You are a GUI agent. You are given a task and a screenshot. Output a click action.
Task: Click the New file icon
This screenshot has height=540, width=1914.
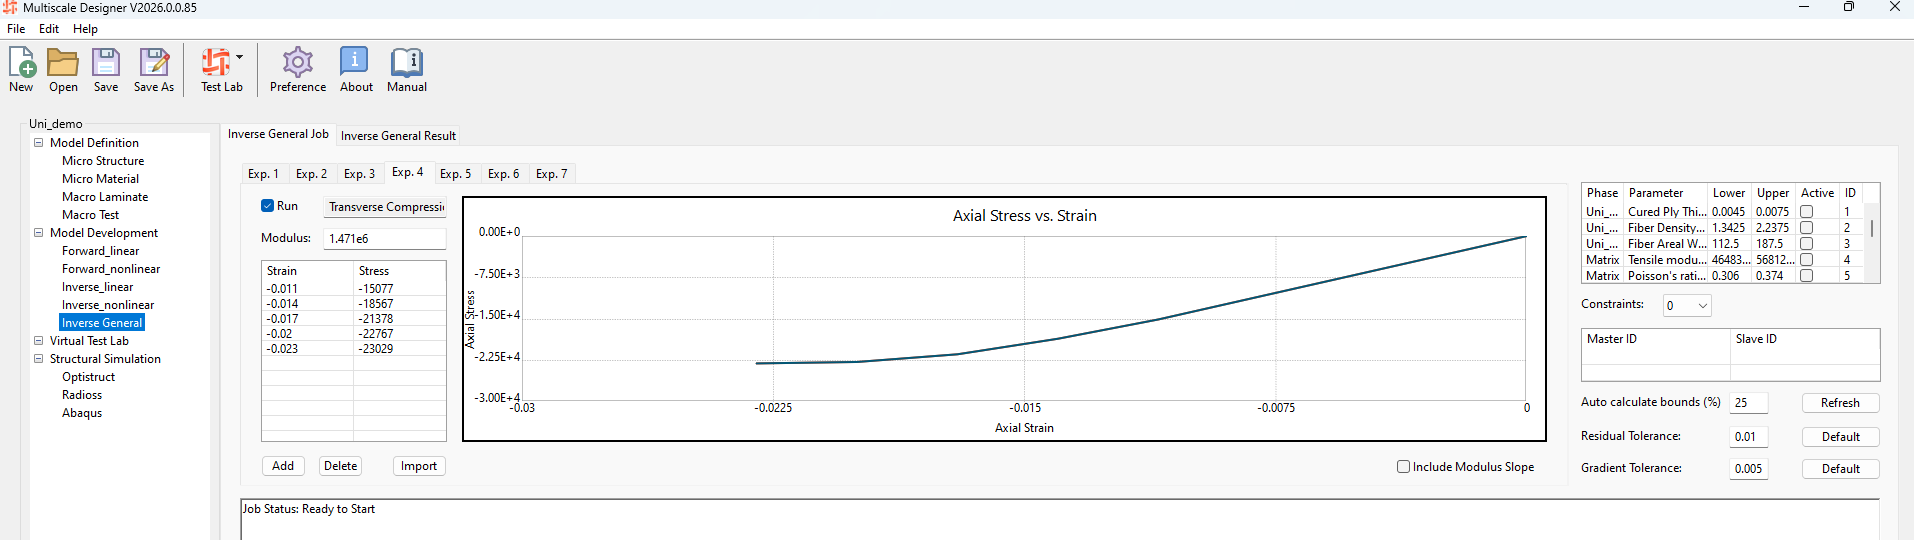coord(21,64)
